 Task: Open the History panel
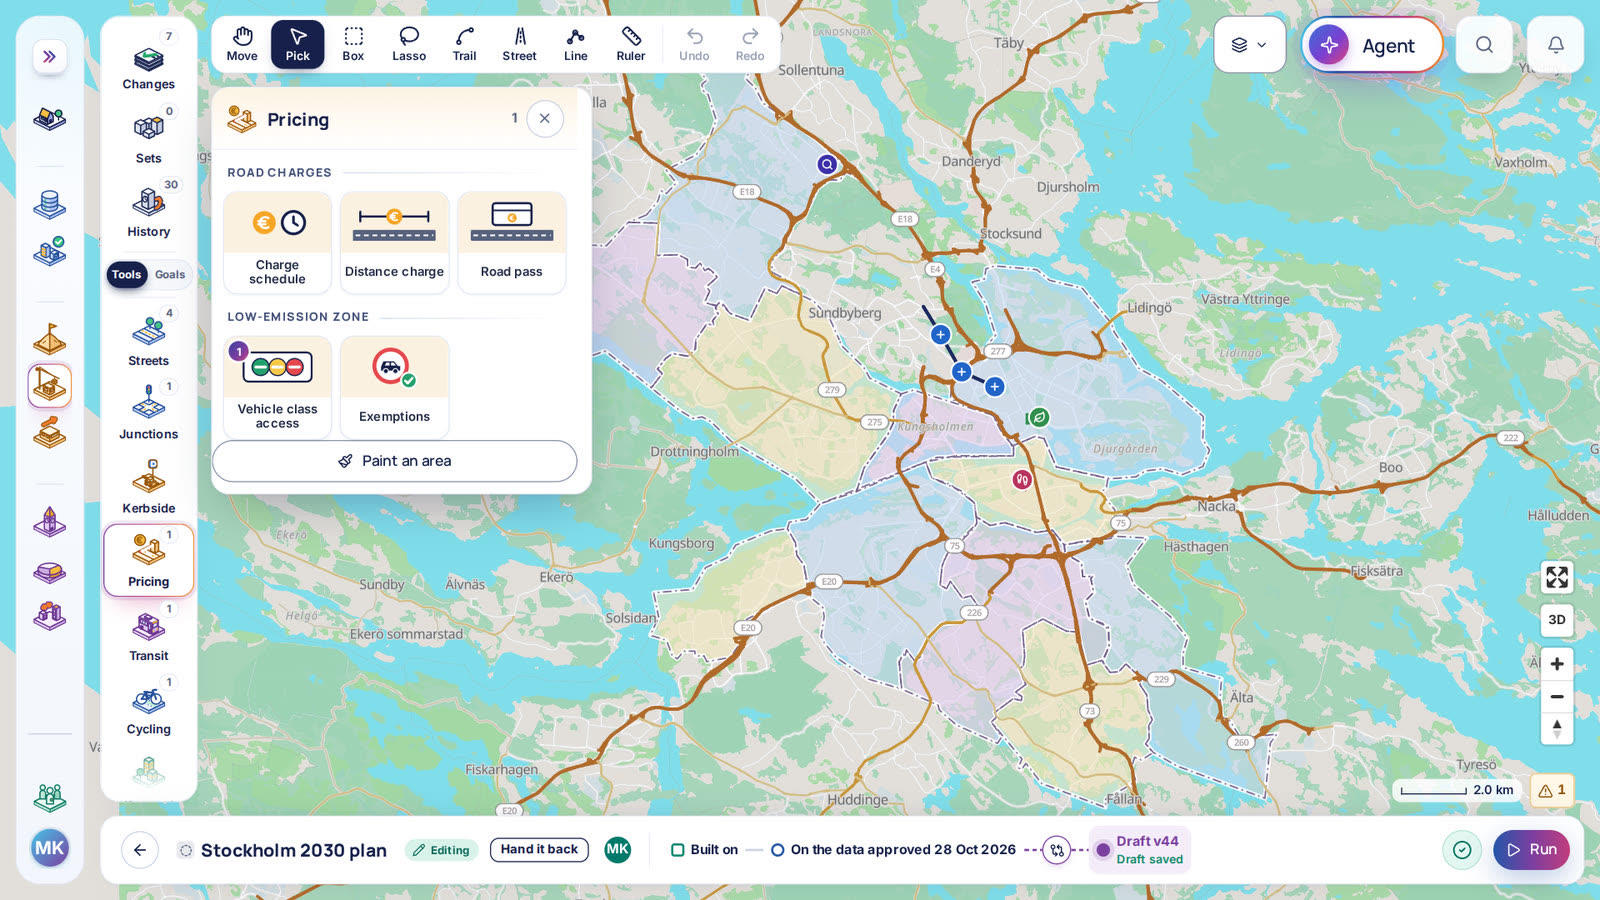[x=149, y=209]
